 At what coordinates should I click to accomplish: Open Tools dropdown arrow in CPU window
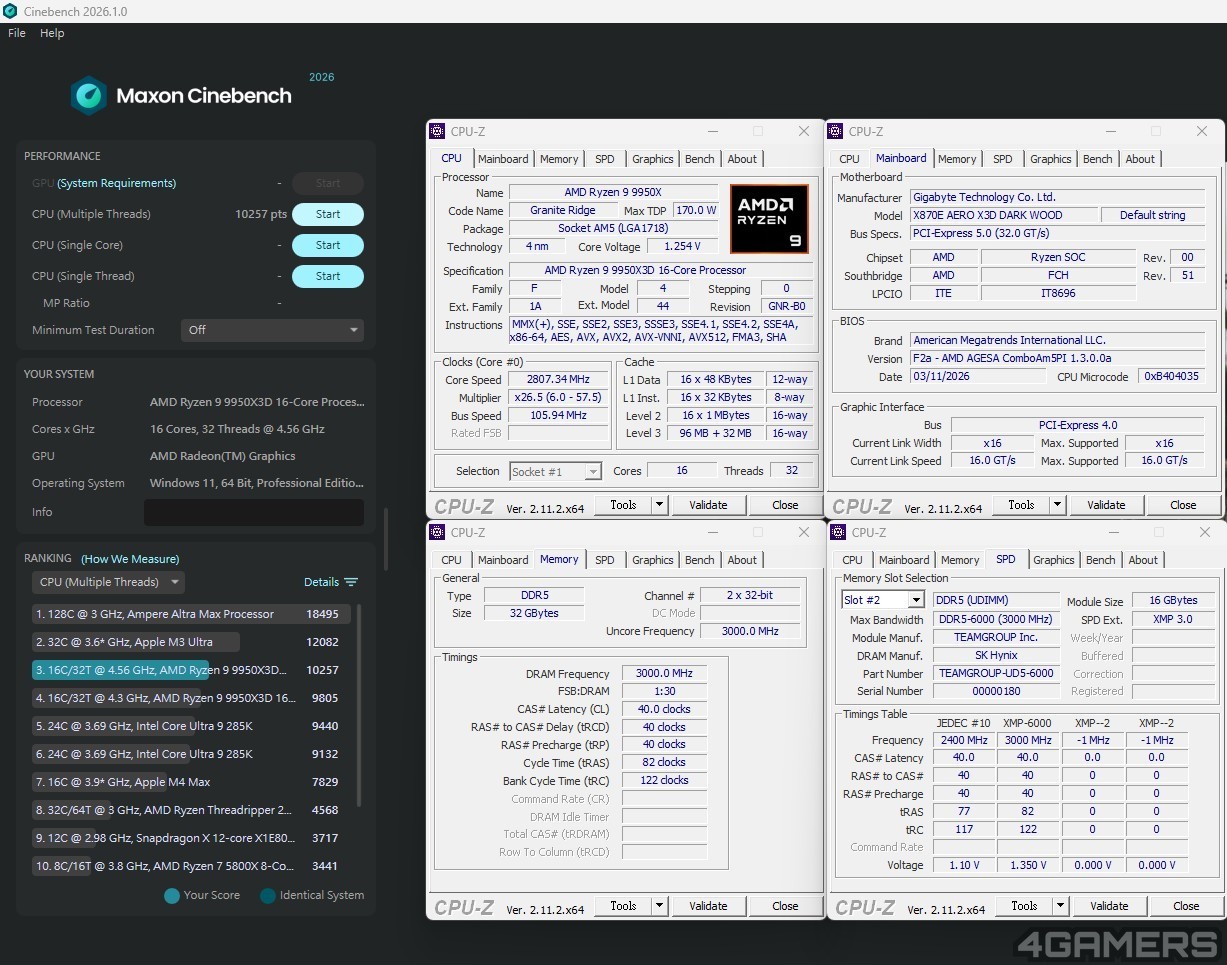[x=659, y=505]
